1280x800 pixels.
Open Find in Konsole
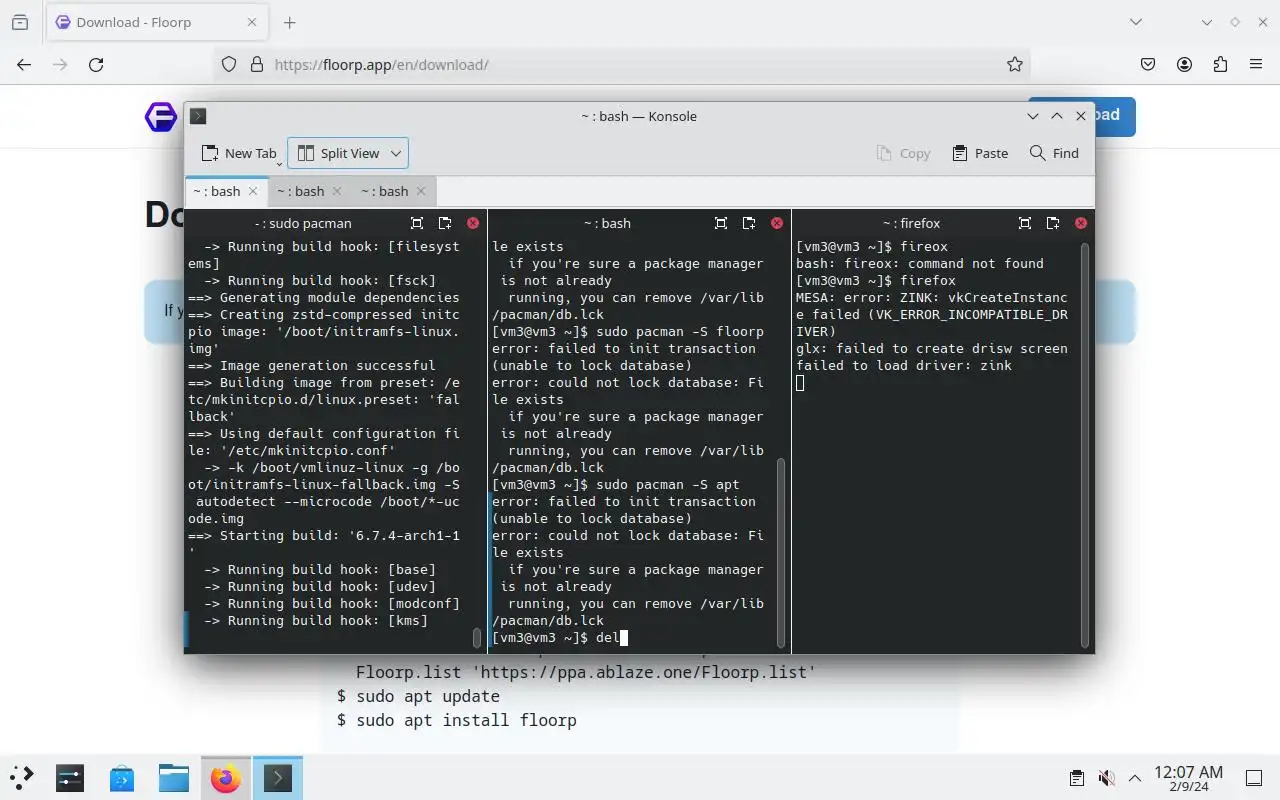1054,153
